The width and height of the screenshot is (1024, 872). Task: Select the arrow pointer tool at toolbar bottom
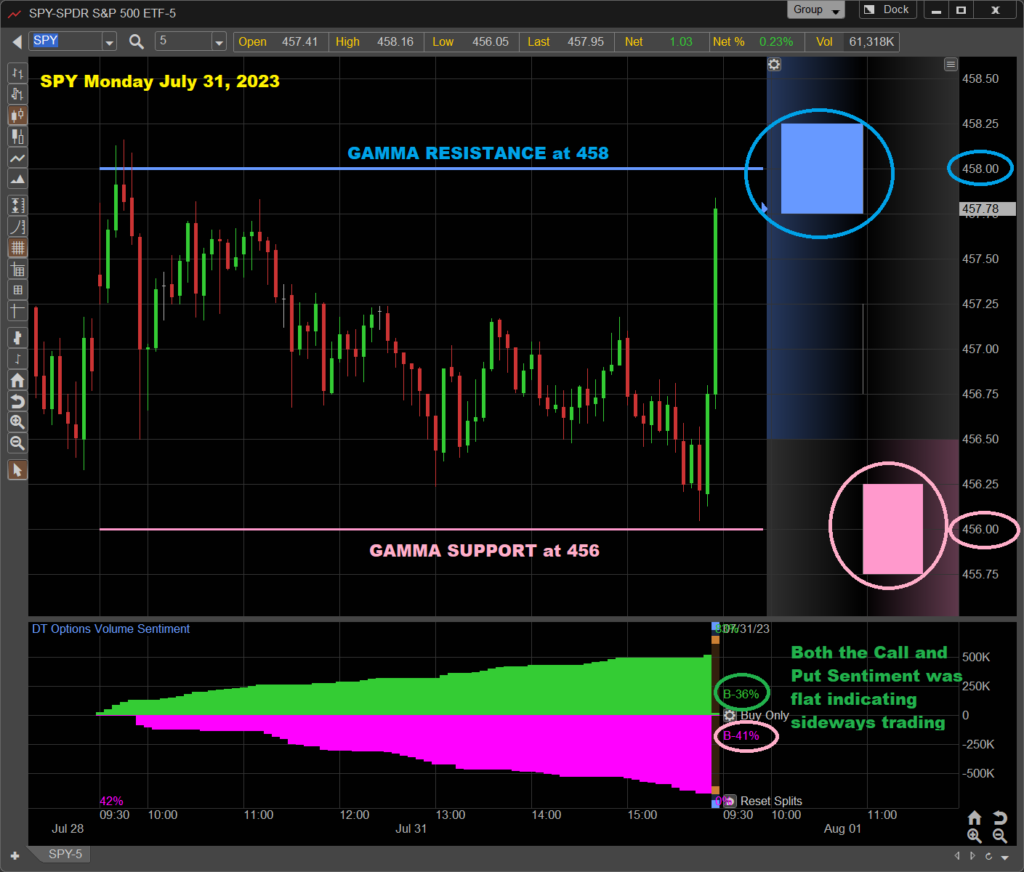[17, 469]
